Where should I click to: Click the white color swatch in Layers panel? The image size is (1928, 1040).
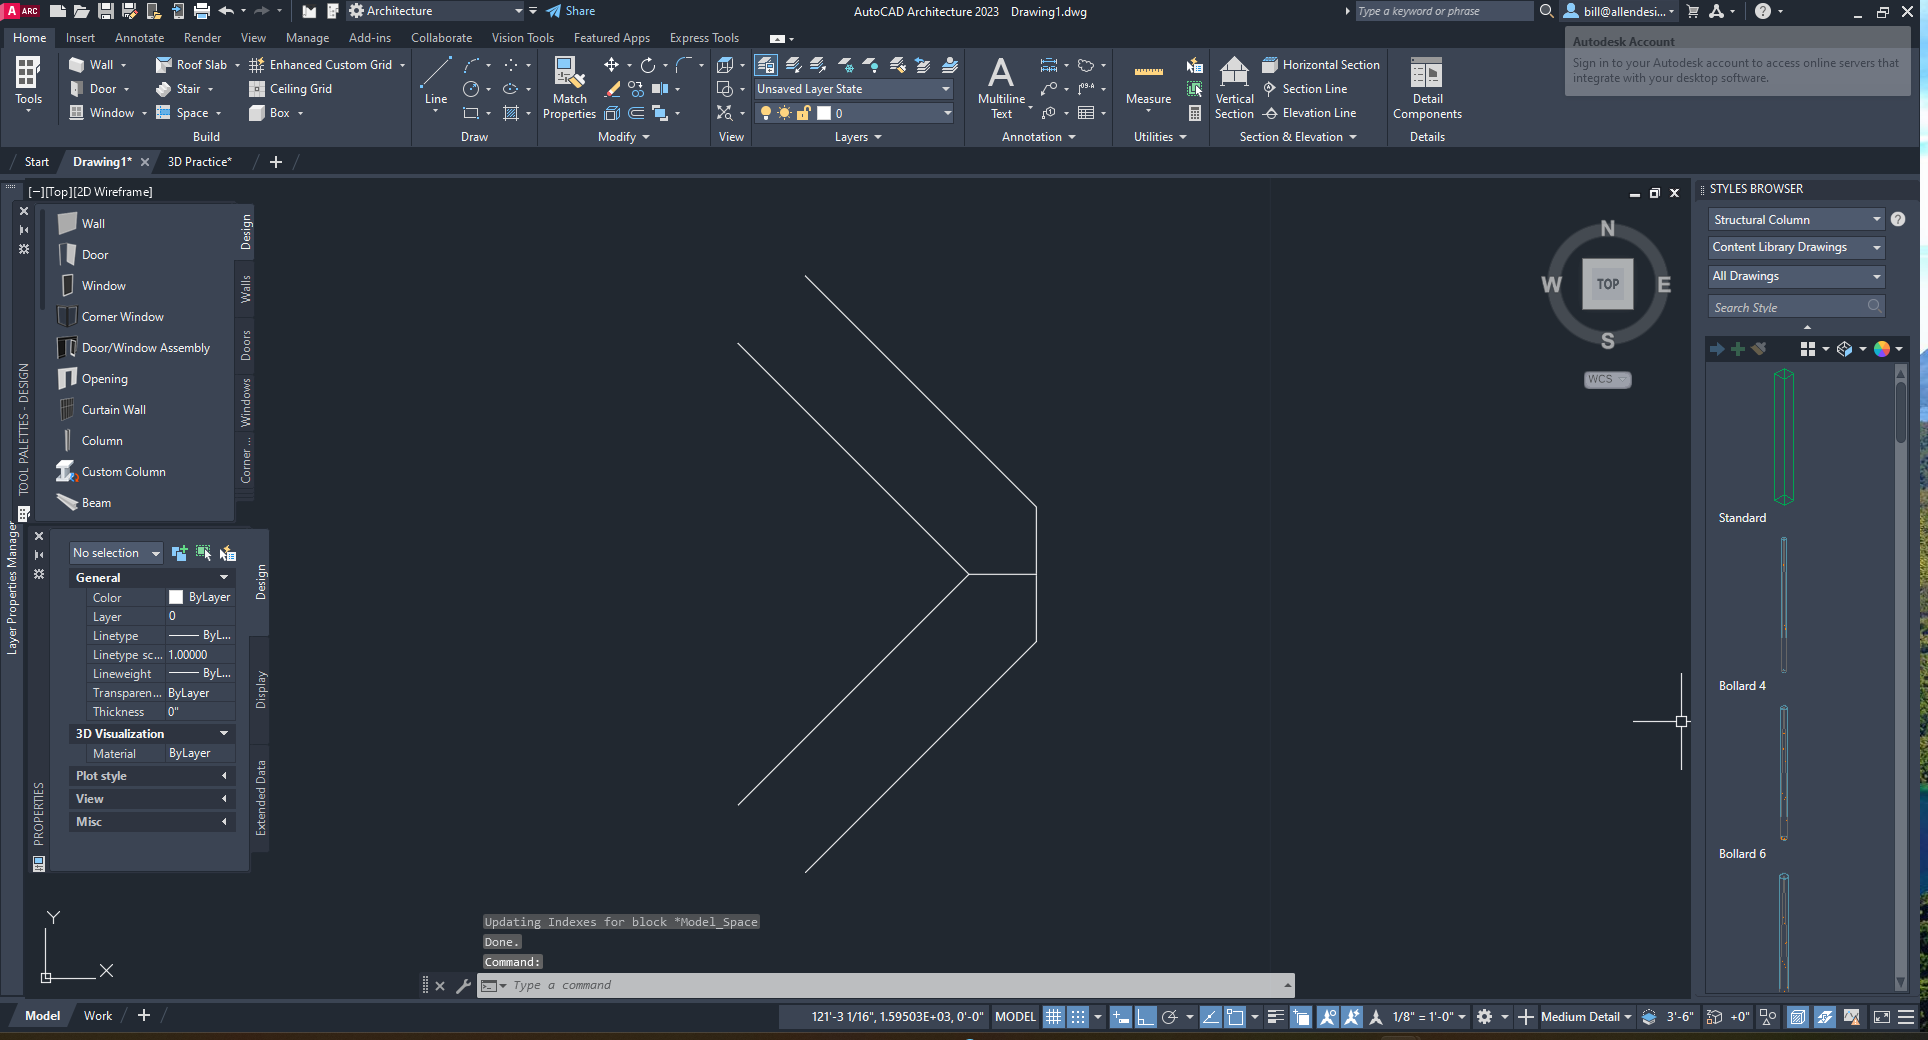coord(824,113)
